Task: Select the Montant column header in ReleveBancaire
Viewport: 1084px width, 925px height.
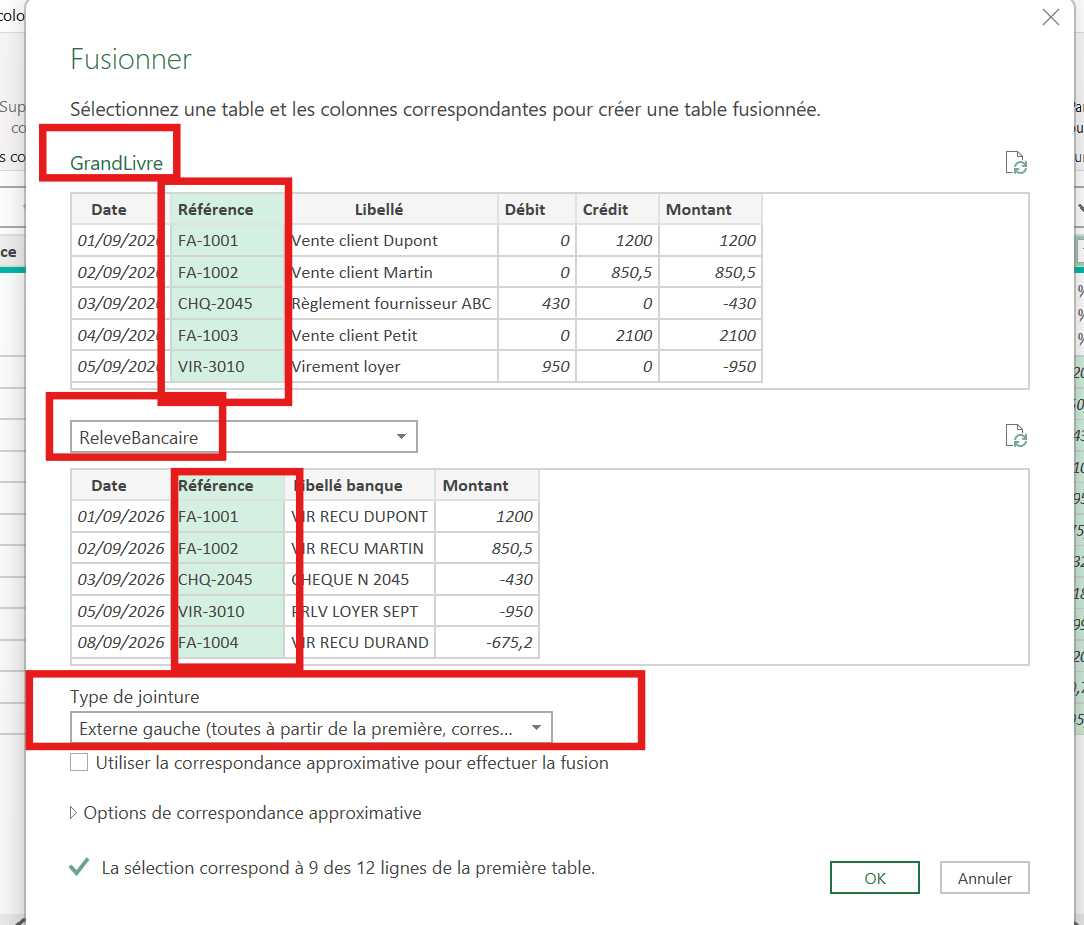Action: [x=487, y=485]
